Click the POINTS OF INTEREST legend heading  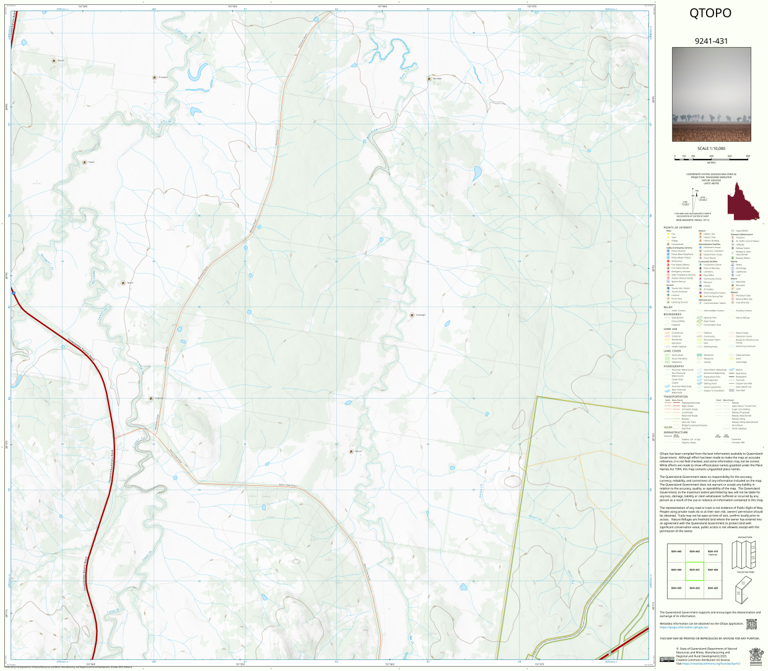coord(678,228)
